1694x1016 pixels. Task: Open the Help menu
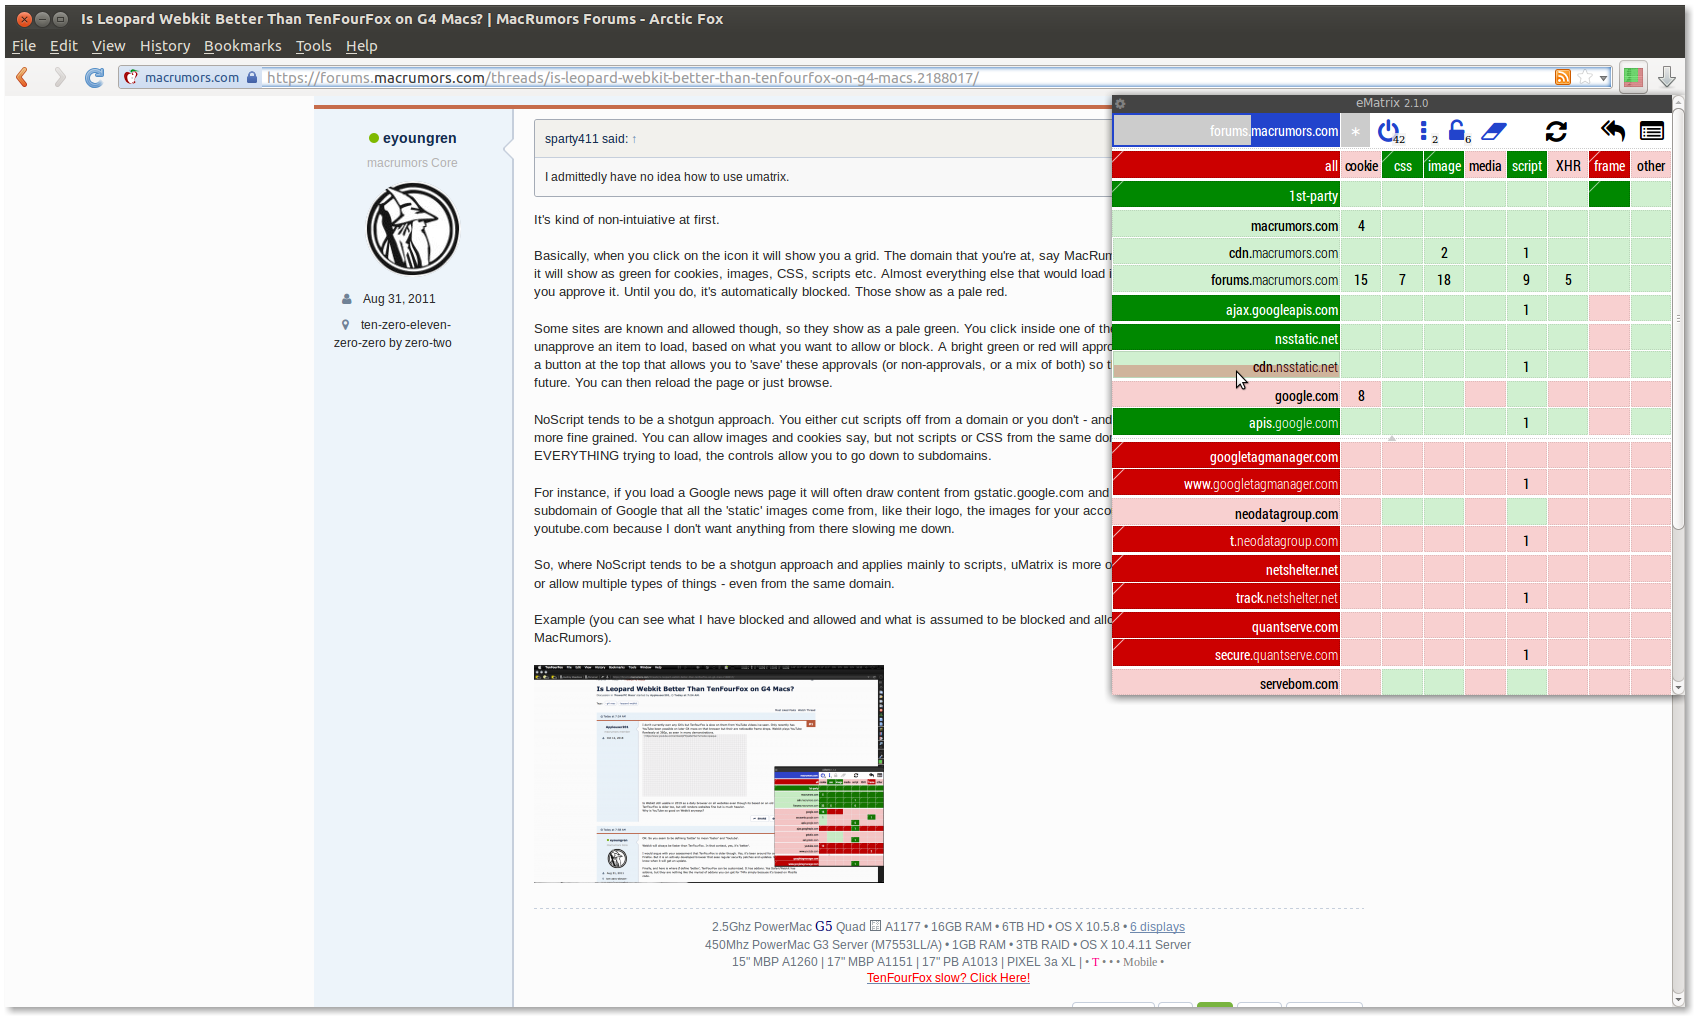pyautogui.click(x=361, y=46)
